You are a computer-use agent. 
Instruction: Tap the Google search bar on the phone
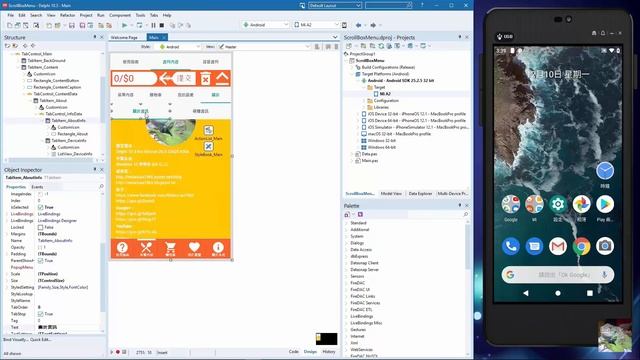[558, 275]
